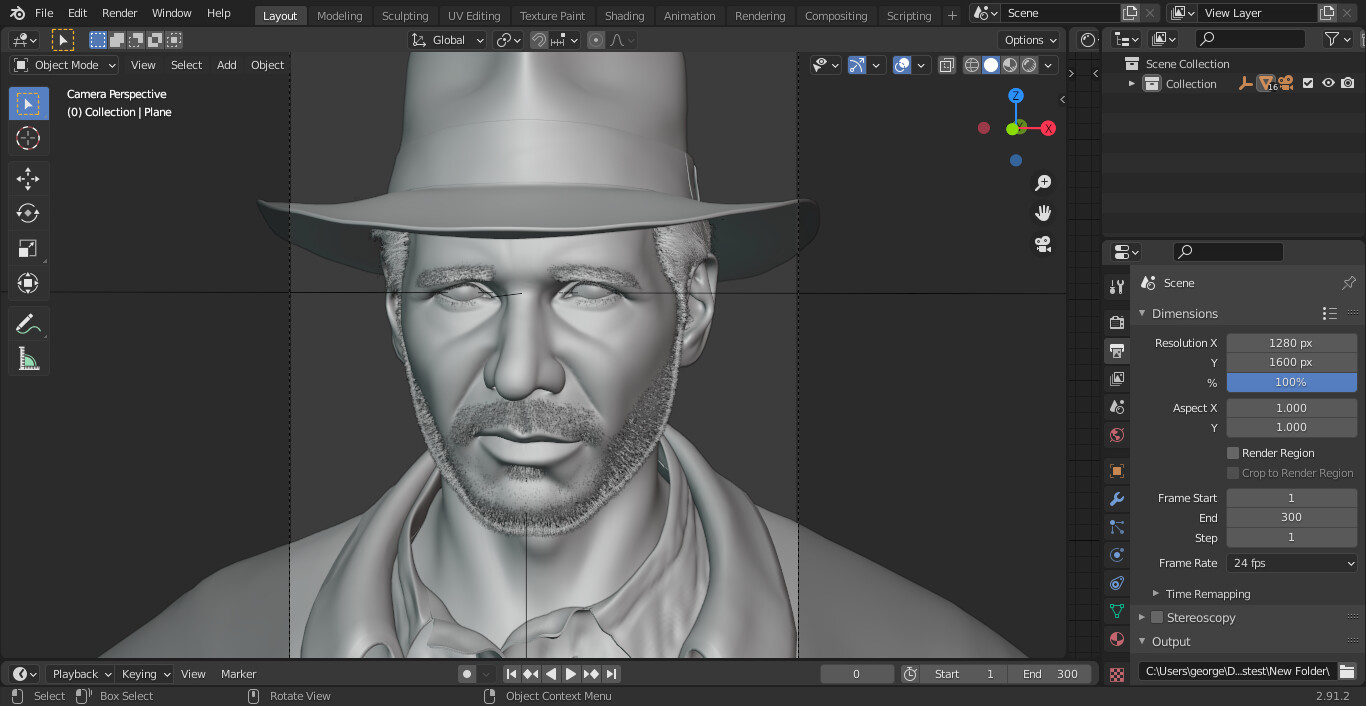Open Particles properties tab
The height and width of the screenshot is (706, 1366).
(x=1117, y=527)
